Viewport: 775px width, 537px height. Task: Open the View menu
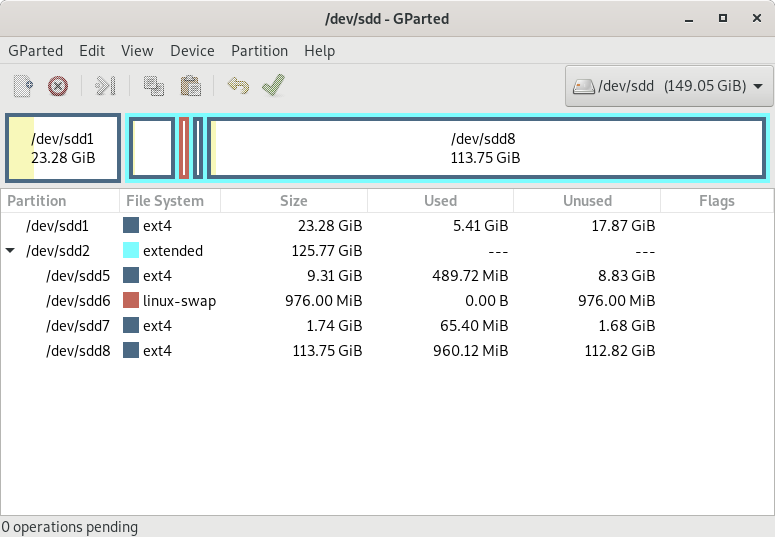tap(137, 51)
